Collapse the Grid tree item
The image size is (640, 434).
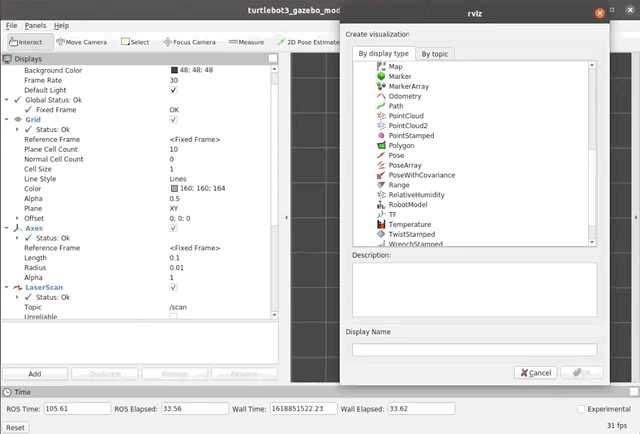(7, 119)
